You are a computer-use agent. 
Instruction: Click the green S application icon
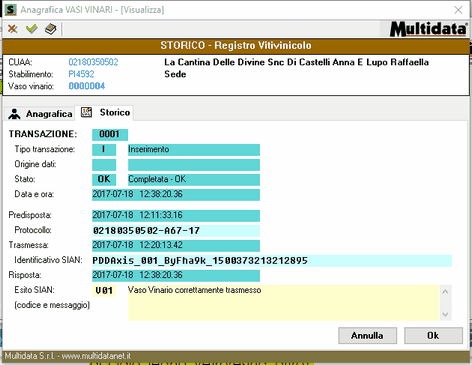click(x=11, y=10)
